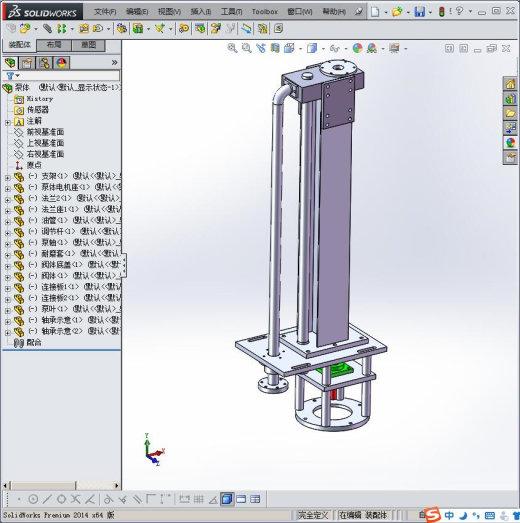Open the Design Library pane
The image size is (520, 523).
click(x=510, y=99)
